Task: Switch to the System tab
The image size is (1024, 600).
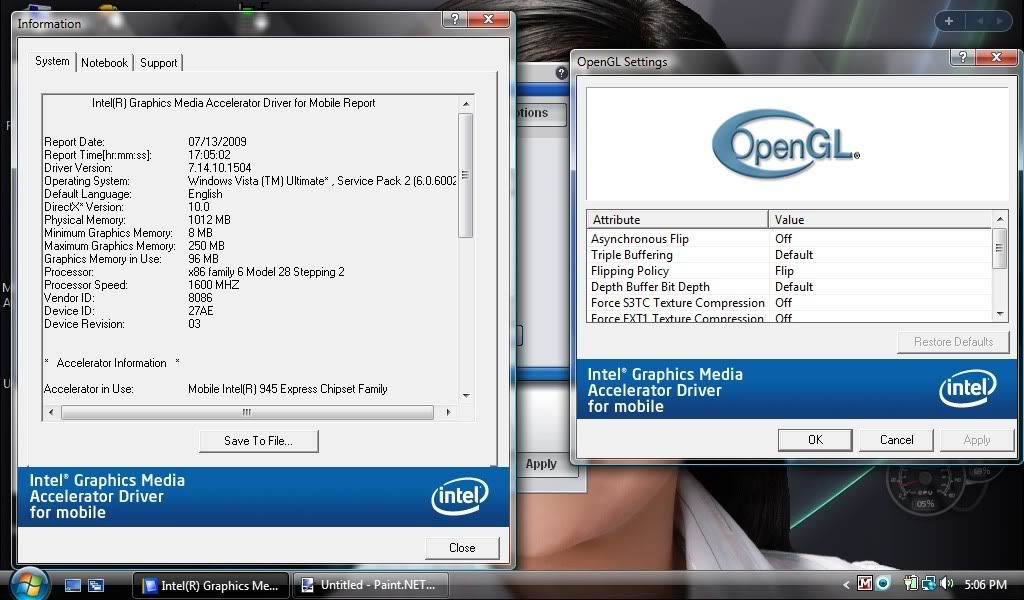Action: 52,61
